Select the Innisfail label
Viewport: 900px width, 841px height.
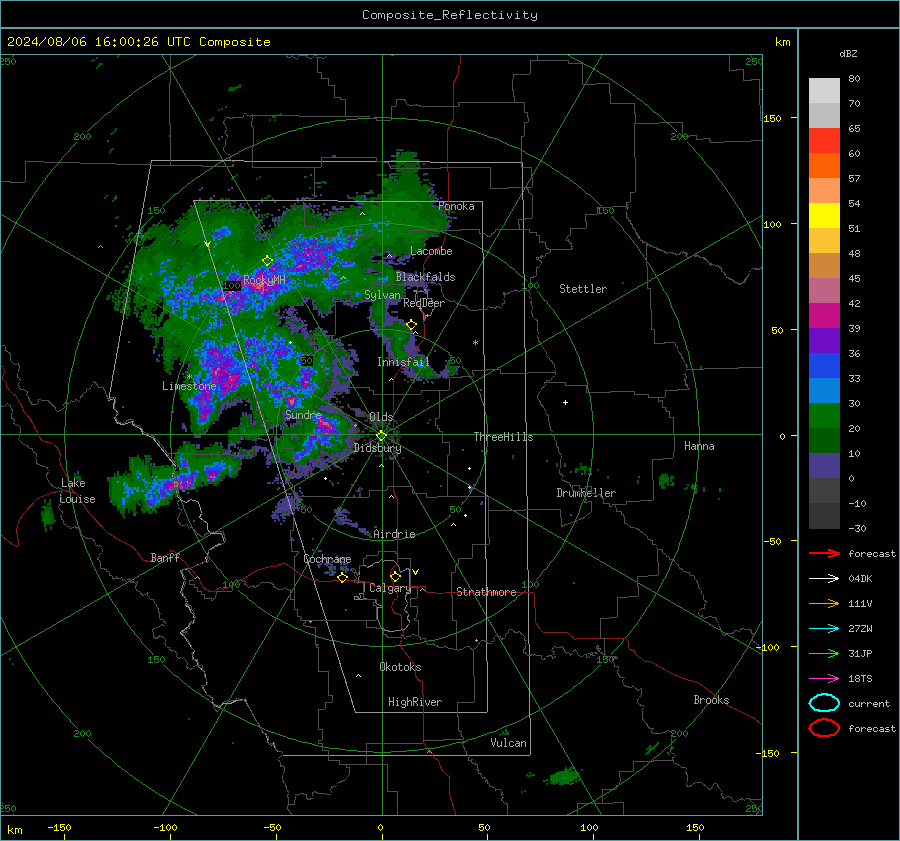(x=403, y=362)
